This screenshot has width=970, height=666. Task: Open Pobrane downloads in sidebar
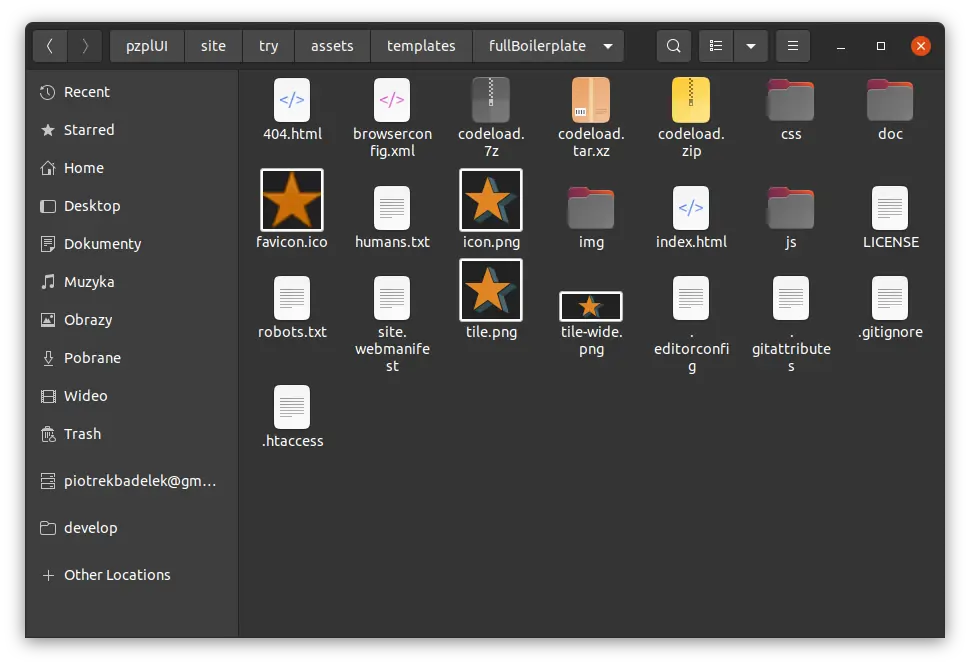(x=92, y=358)
